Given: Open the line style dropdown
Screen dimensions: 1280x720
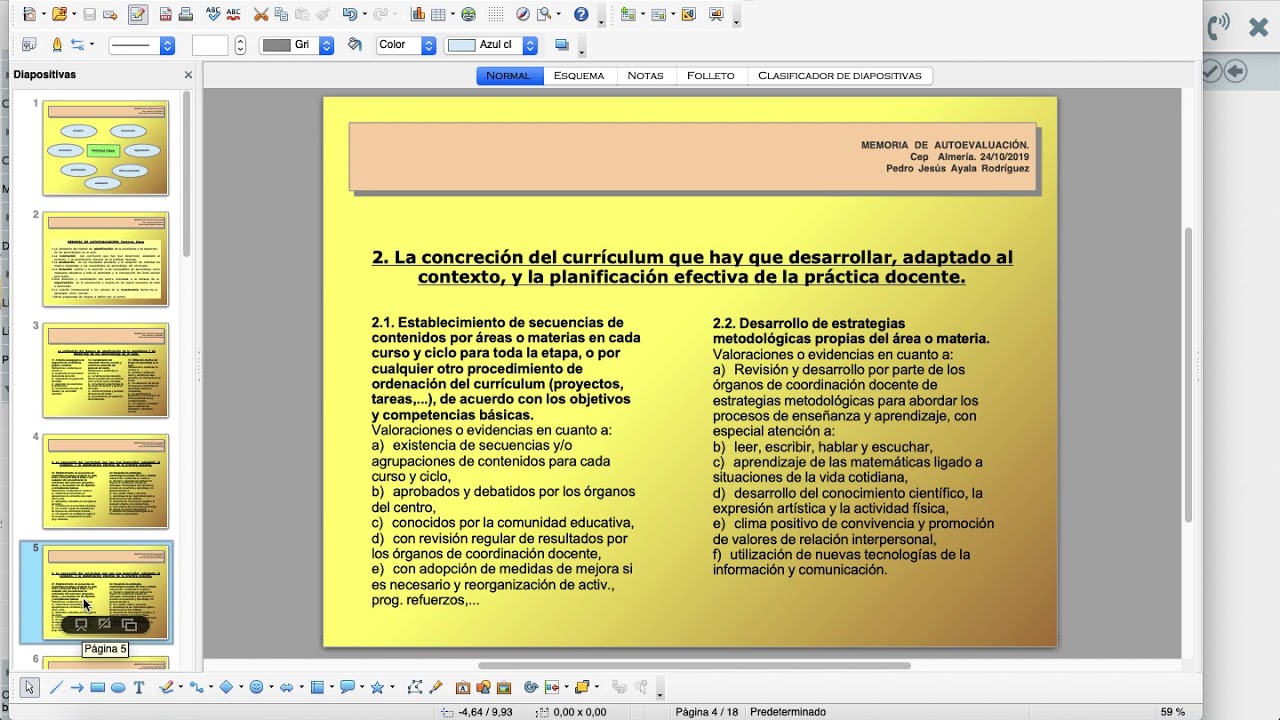Looking at the screenshot, I should click(x=142, y=45).
